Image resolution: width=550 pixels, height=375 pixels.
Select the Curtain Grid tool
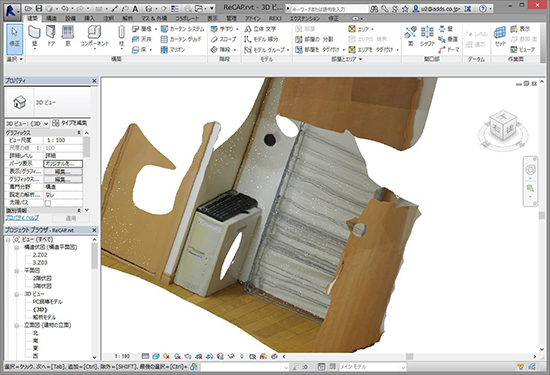181,39
